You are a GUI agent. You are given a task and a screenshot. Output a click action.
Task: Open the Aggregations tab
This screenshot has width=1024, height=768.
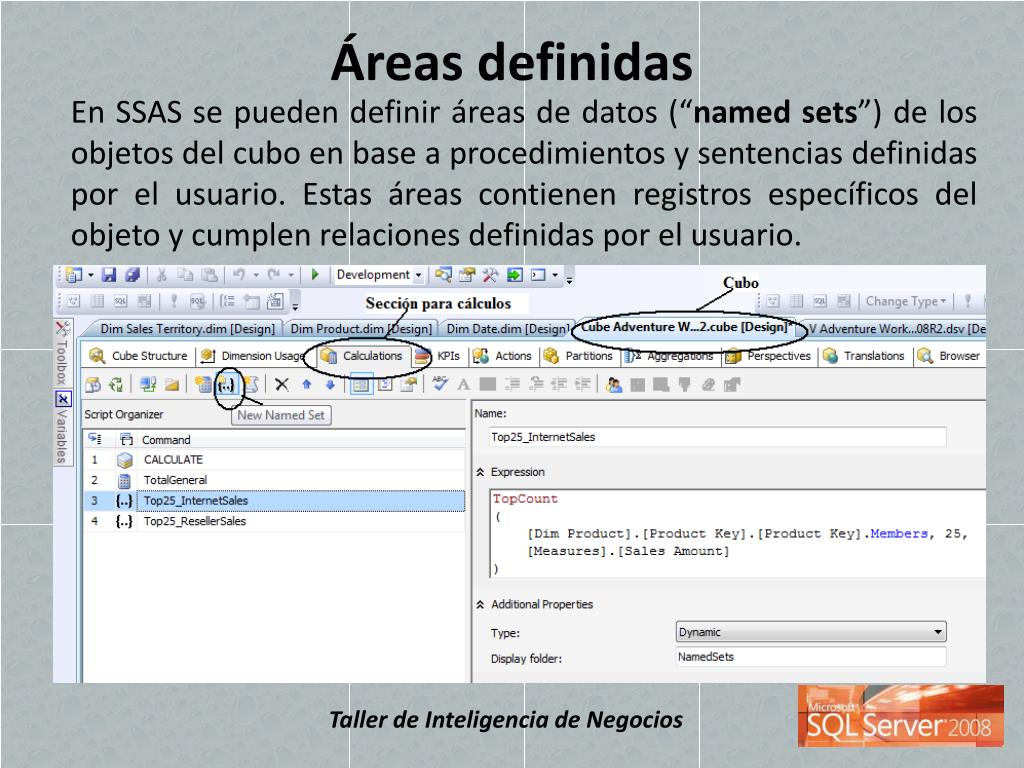coord(669,356)
